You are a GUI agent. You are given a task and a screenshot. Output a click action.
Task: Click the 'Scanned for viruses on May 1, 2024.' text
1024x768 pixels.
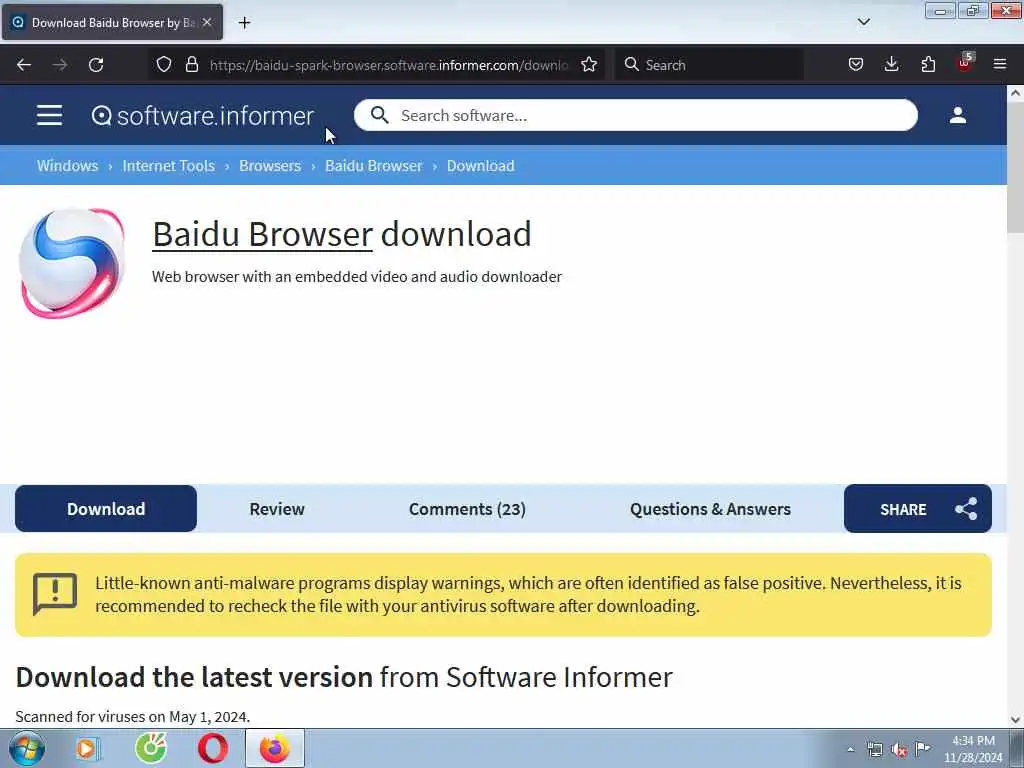(133, 716)
